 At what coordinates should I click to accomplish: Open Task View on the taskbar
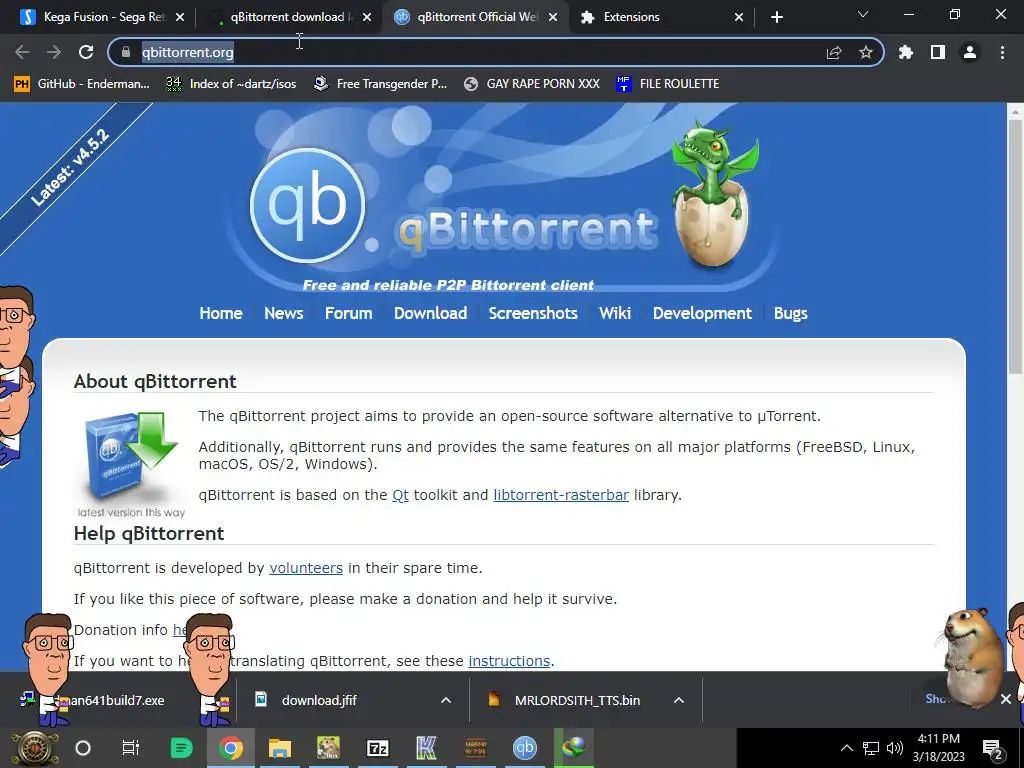[x=131, y=748]
